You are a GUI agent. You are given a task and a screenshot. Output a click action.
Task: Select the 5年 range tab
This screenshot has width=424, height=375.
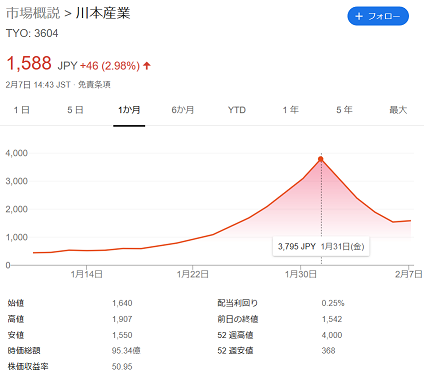344,110
